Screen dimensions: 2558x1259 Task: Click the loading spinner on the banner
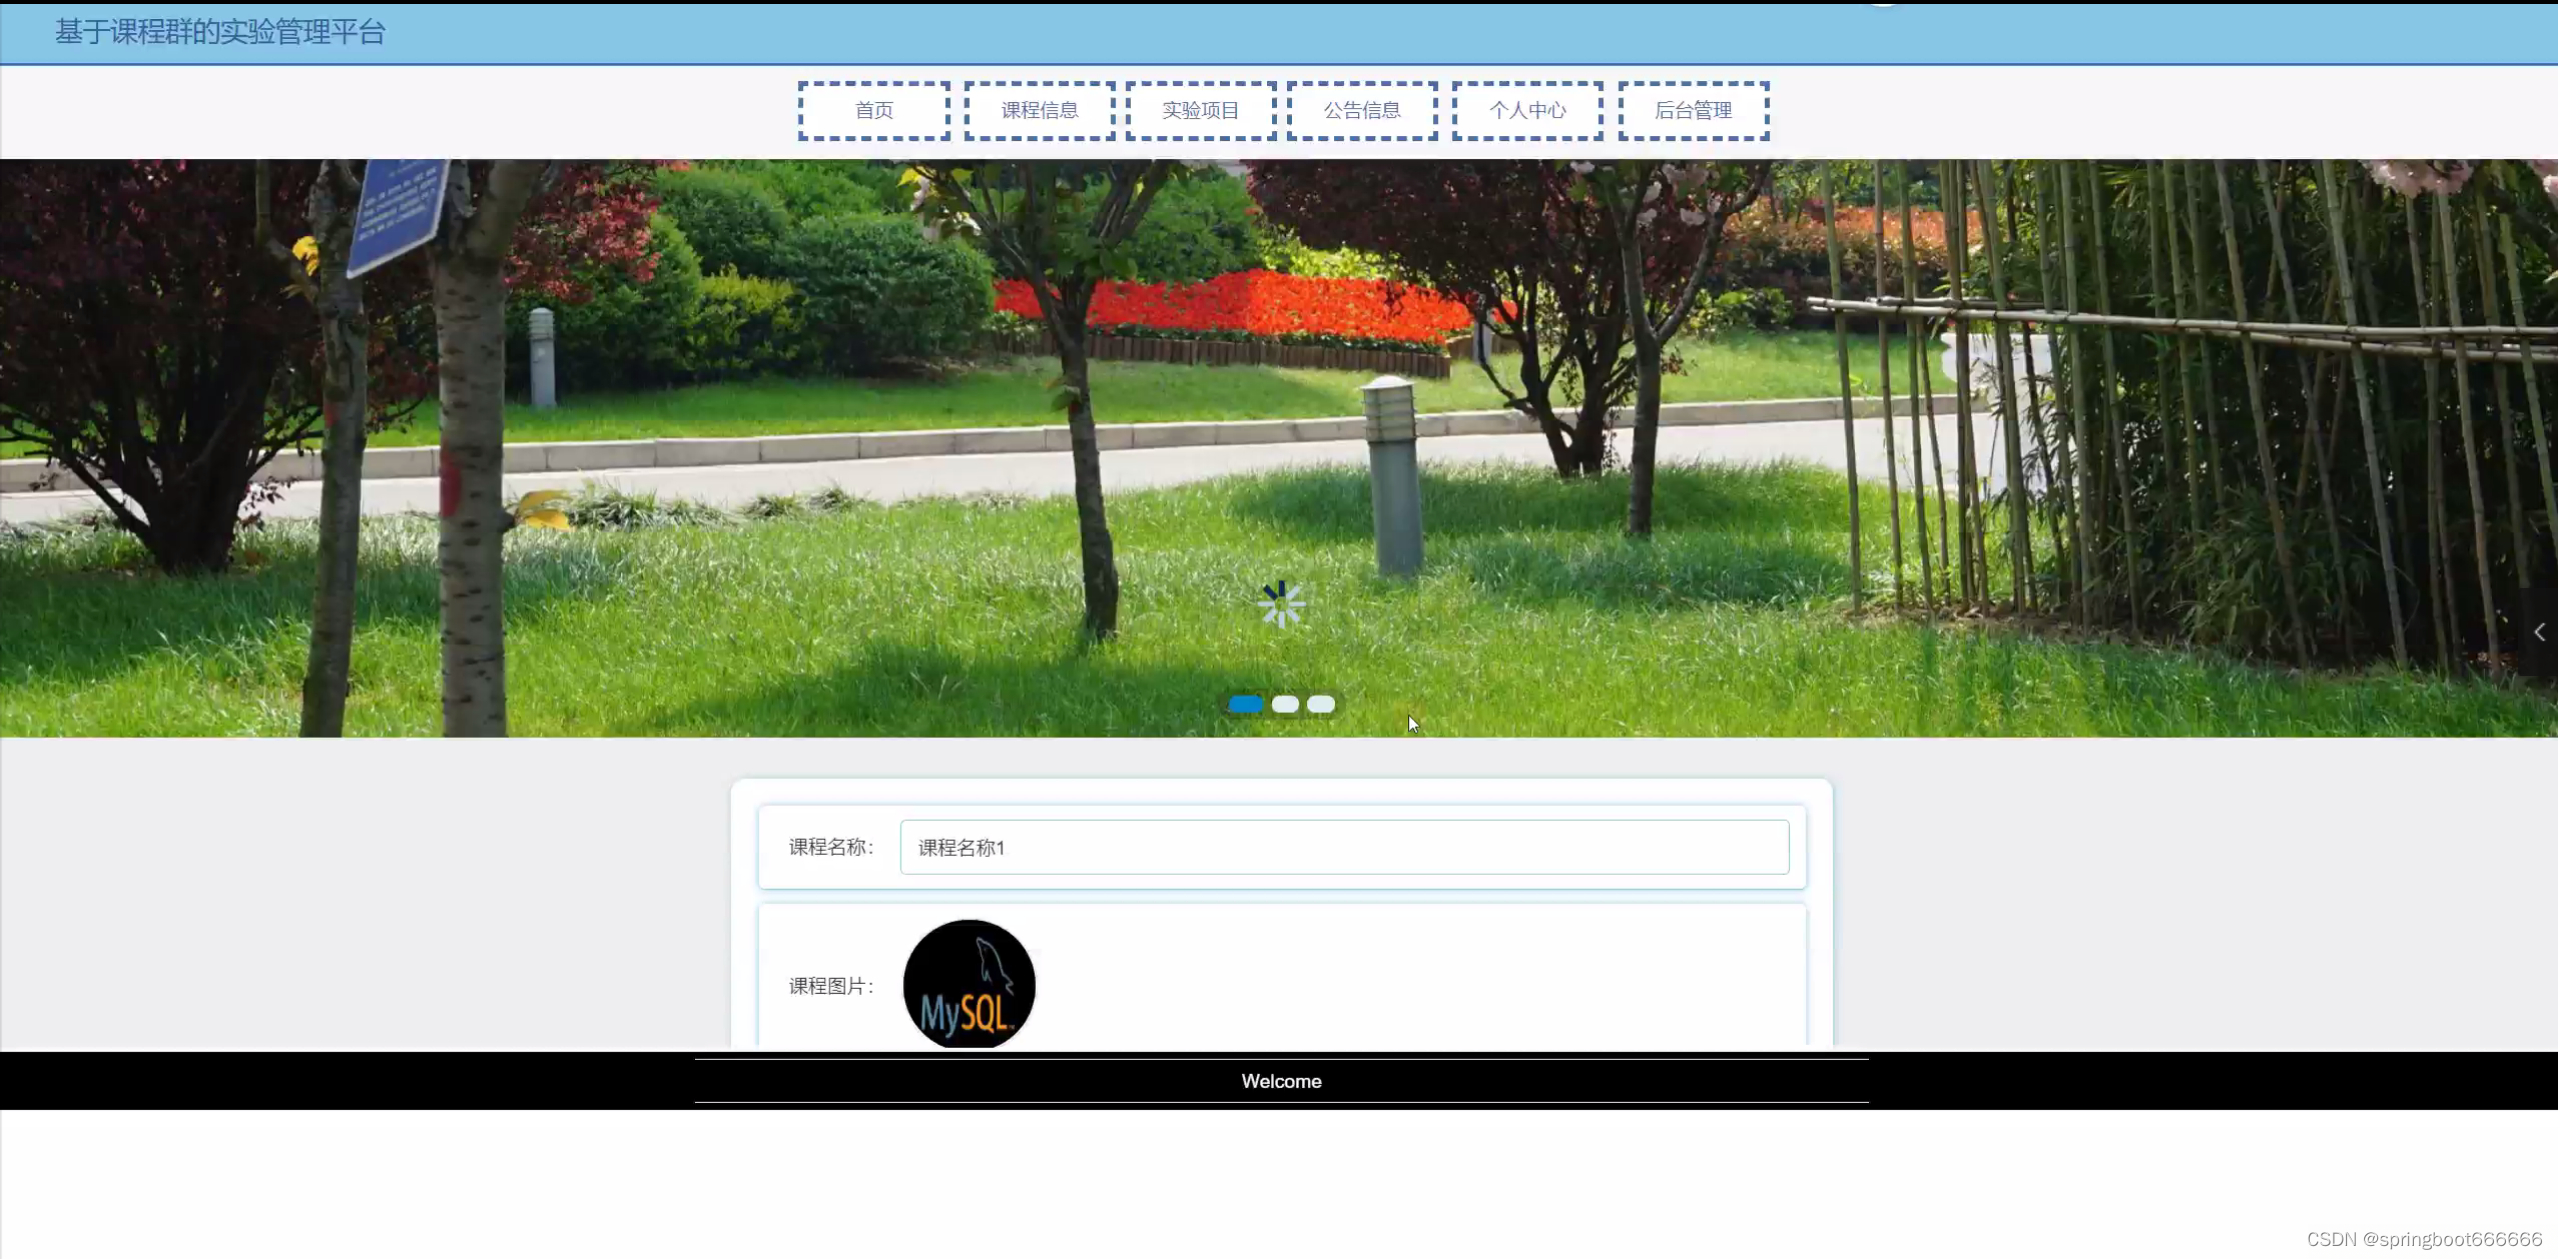(x=1281, y=604)
